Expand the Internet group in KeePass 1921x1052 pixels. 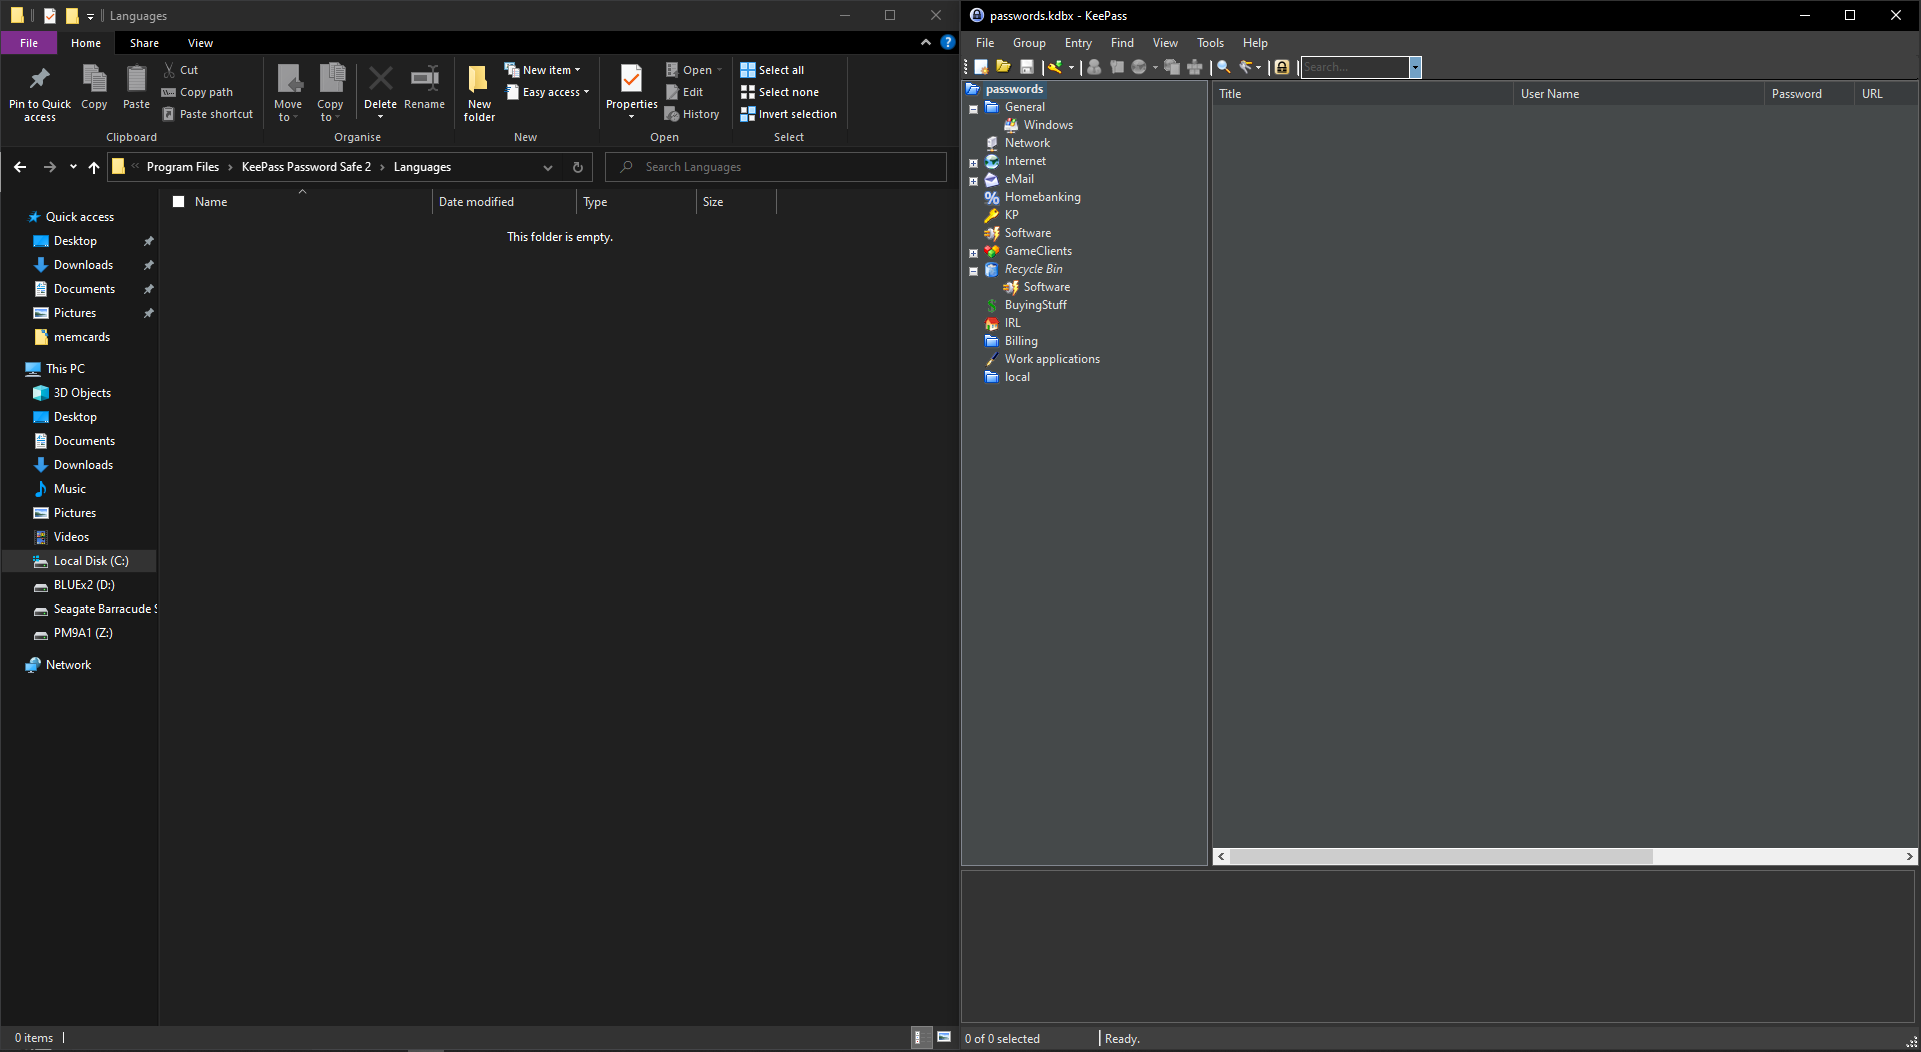[974, 162]
